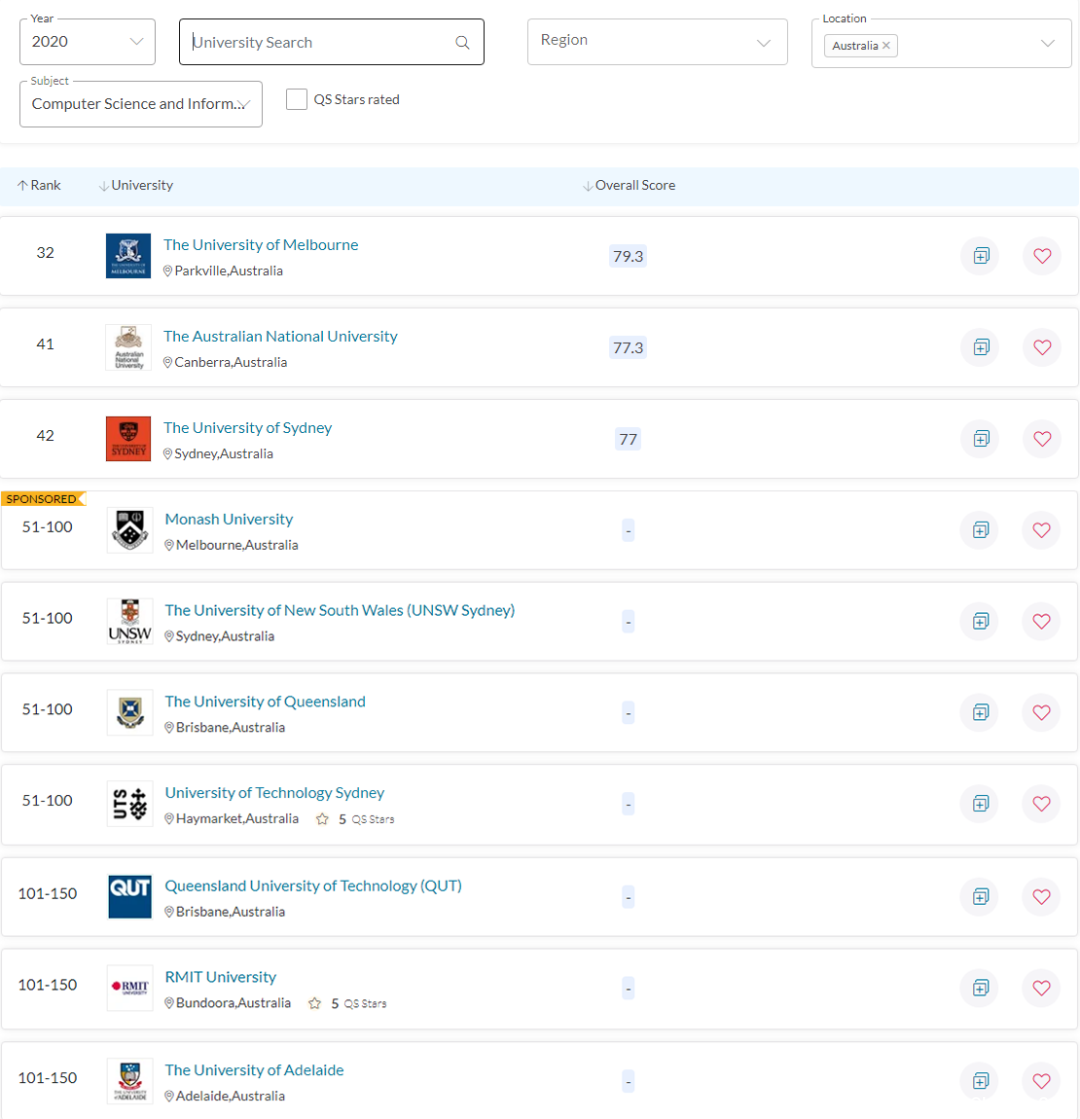
Task: Click the QUT logo
Action: pos(130,896)
